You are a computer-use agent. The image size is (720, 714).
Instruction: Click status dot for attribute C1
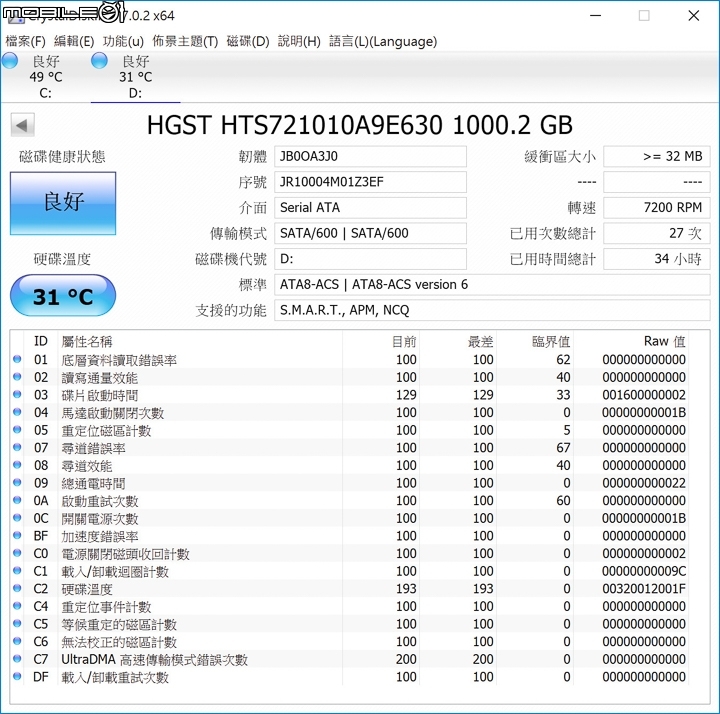[17, 570]
